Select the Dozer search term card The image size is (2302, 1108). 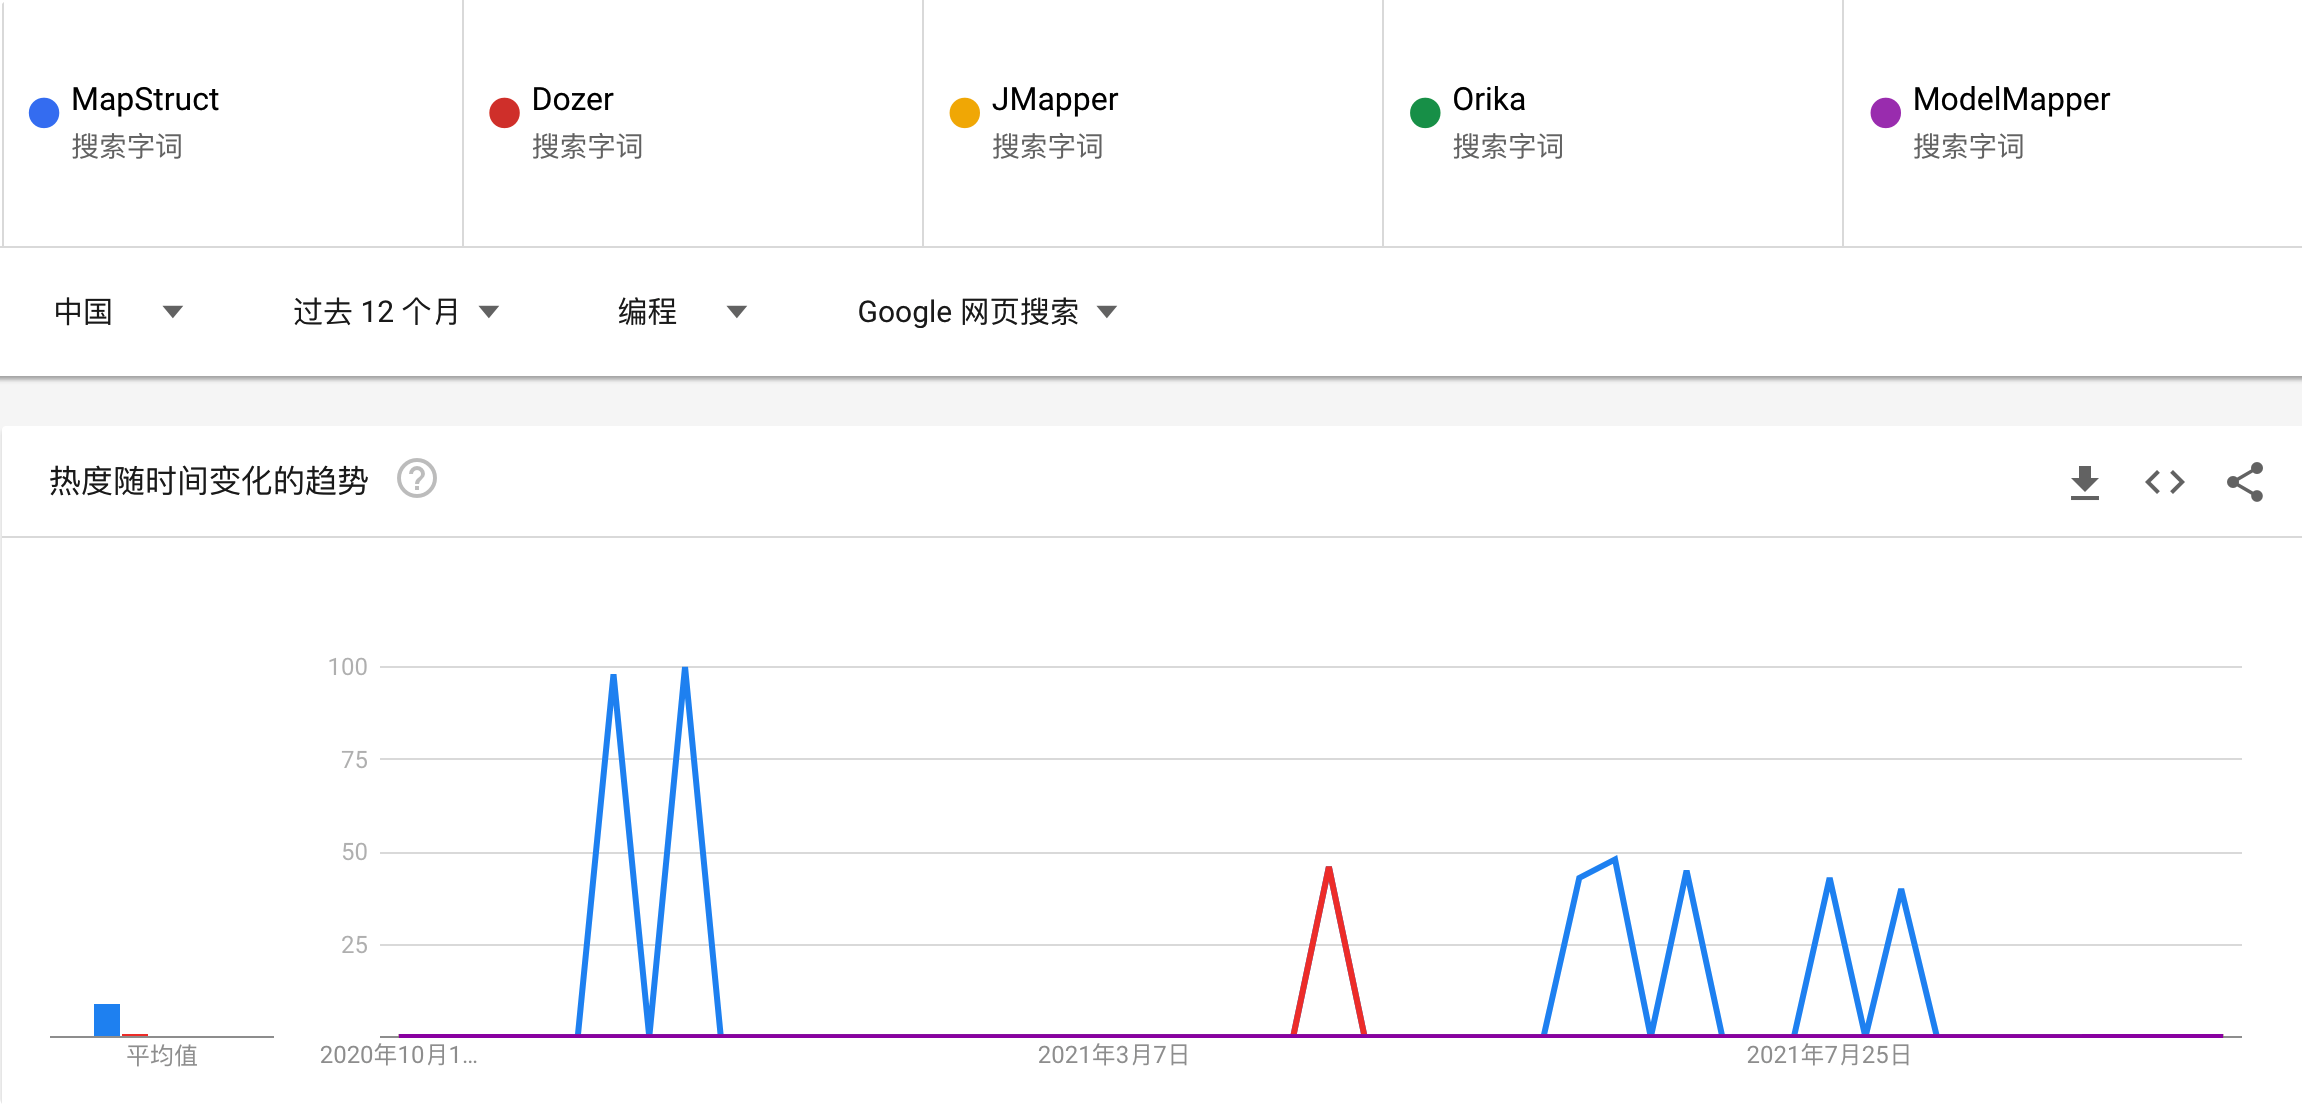(693, 122)
